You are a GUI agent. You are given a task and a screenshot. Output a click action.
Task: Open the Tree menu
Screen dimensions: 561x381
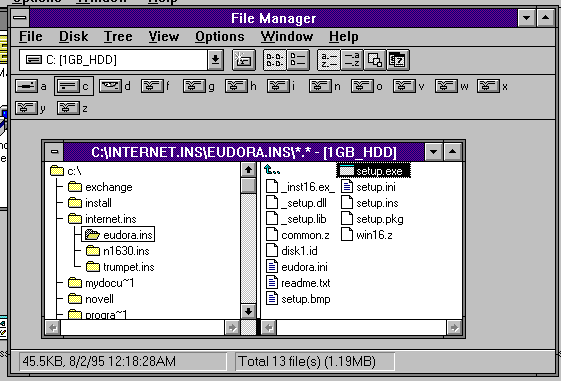click(x=118, y=36)
